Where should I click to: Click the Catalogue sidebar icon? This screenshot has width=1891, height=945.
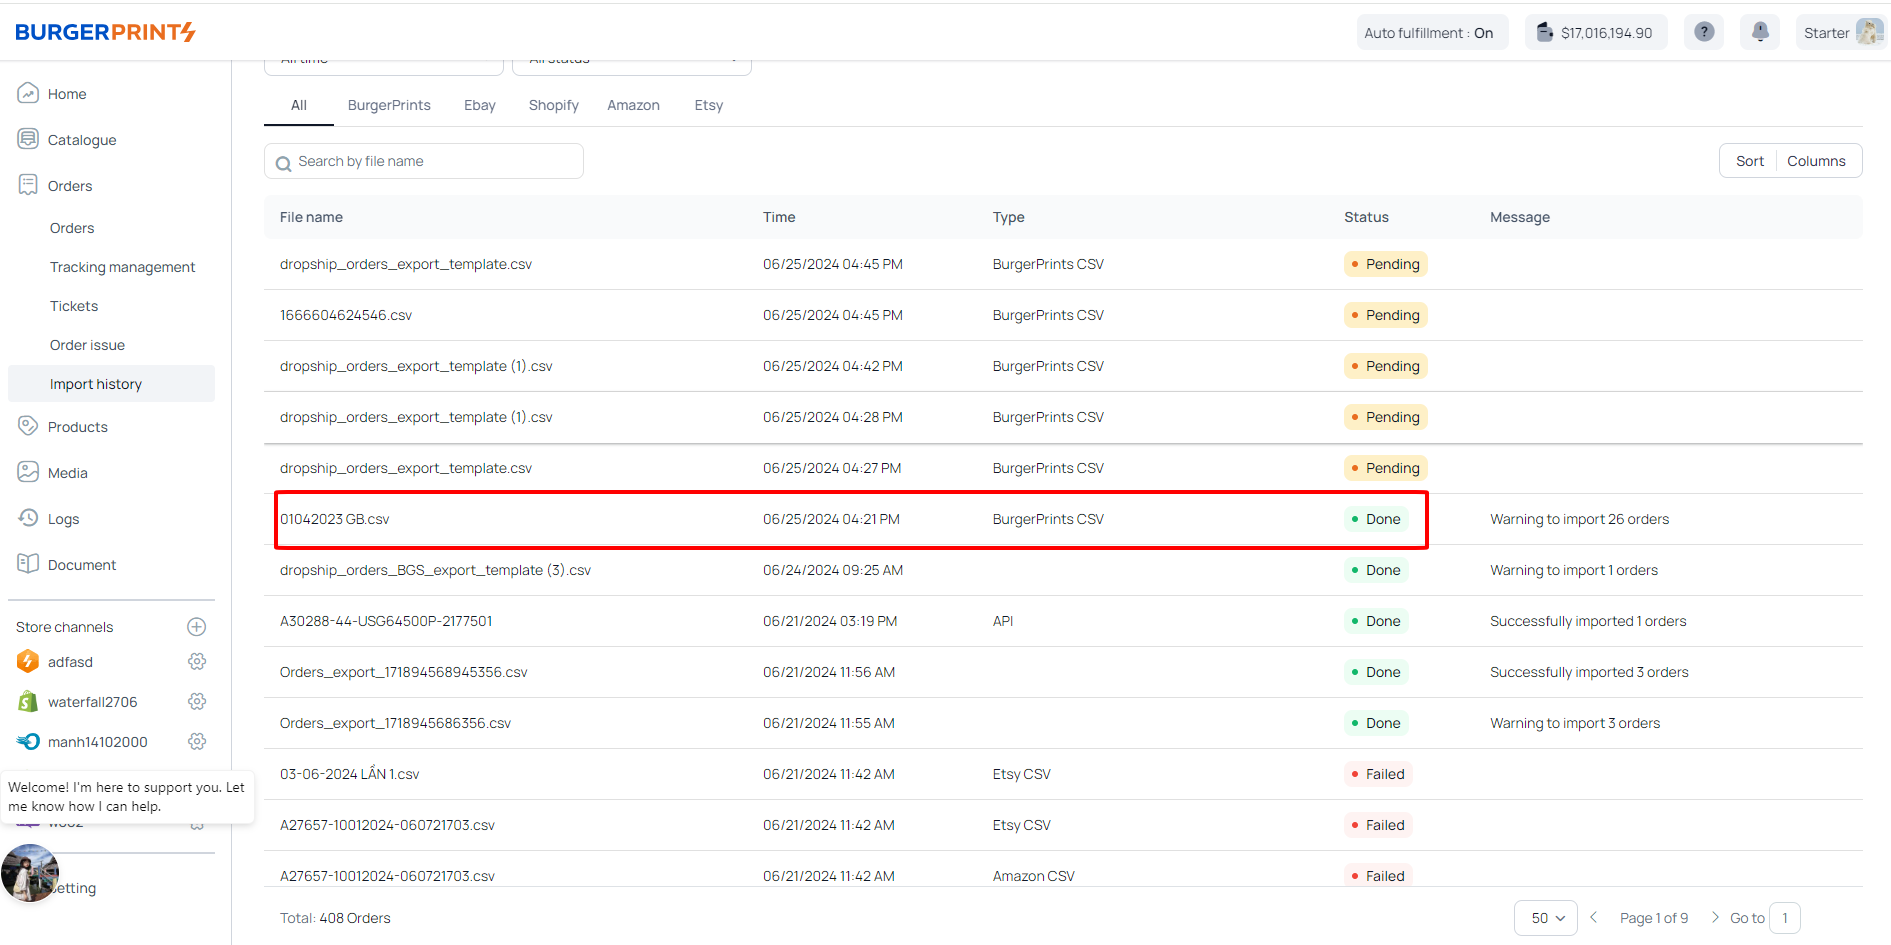[x=28, y=139]
